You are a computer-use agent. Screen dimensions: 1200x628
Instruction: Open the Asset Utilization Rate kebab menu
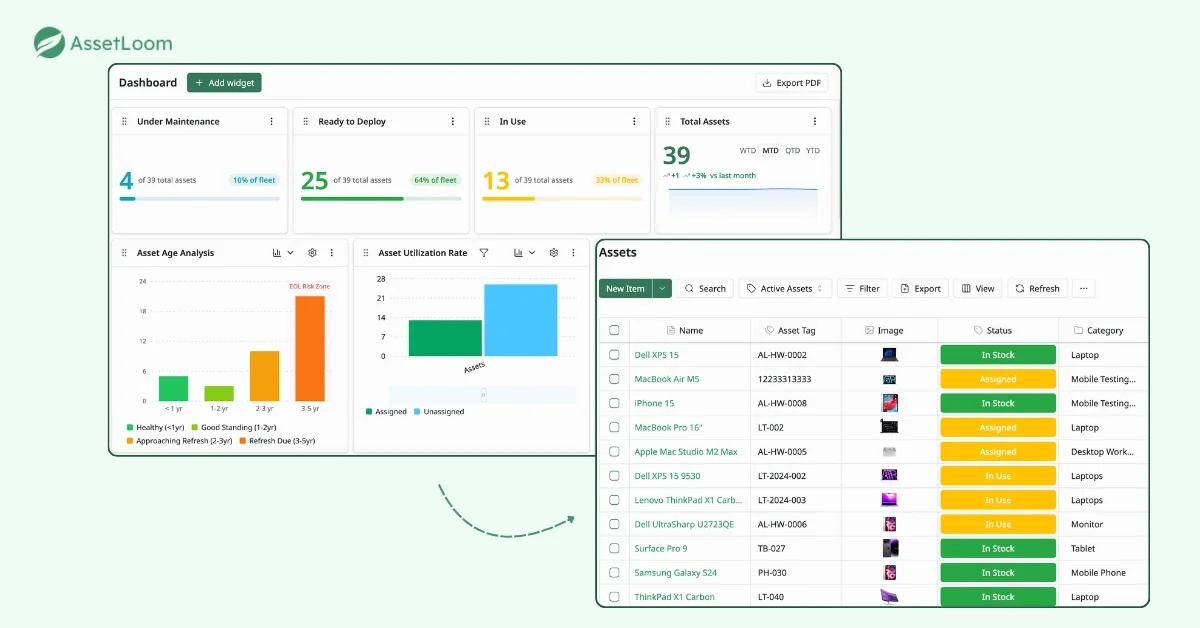pos(573,253)
